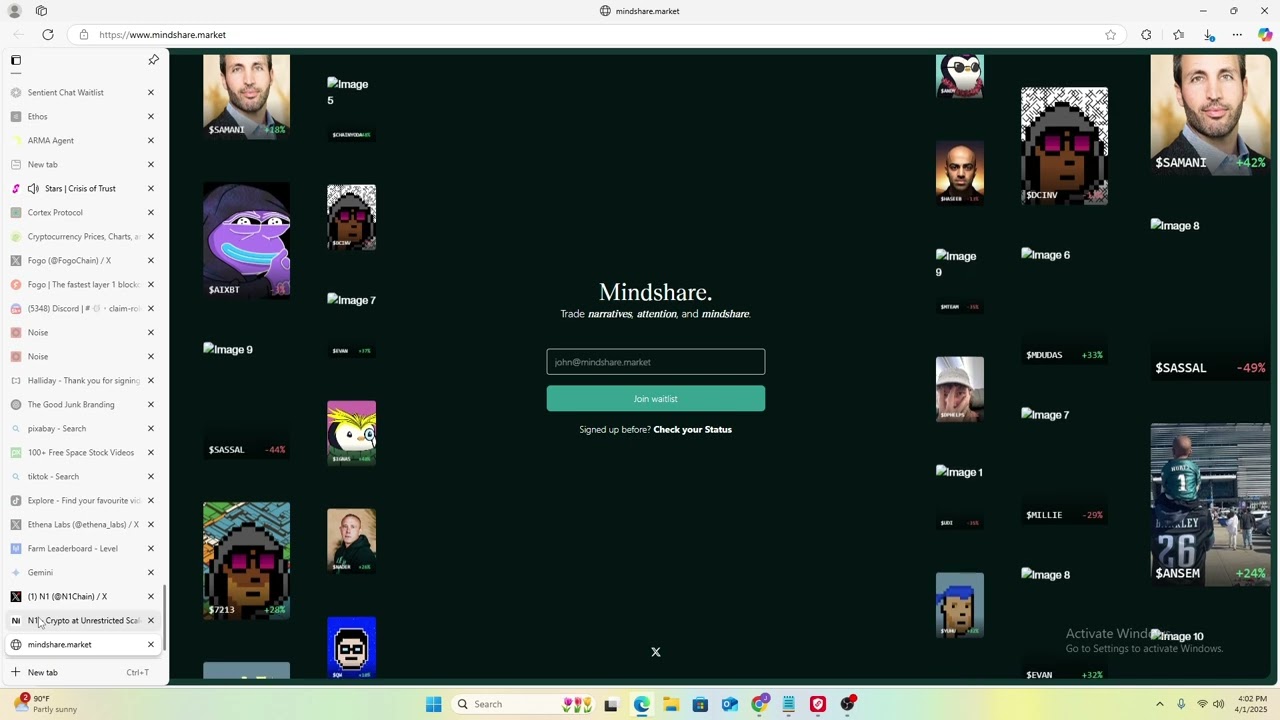Select the $ANSEM +24% card
The image size is (1280, 720).
pyautogui.click(x=1210, y=504)
